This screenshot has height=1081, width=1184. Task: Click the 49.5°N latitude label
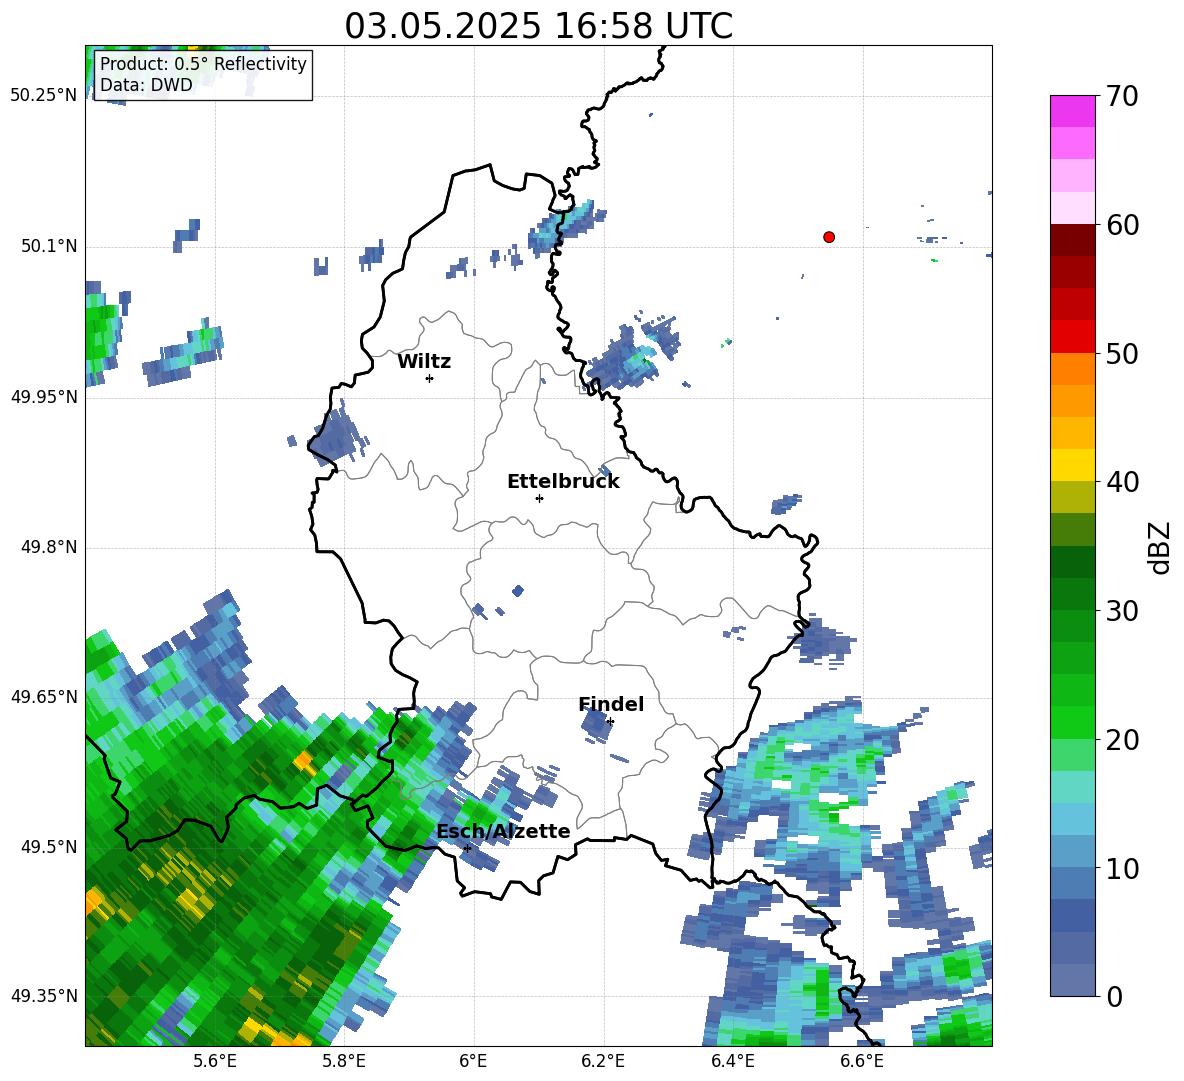pyautogui.click(x=49, y=847)
